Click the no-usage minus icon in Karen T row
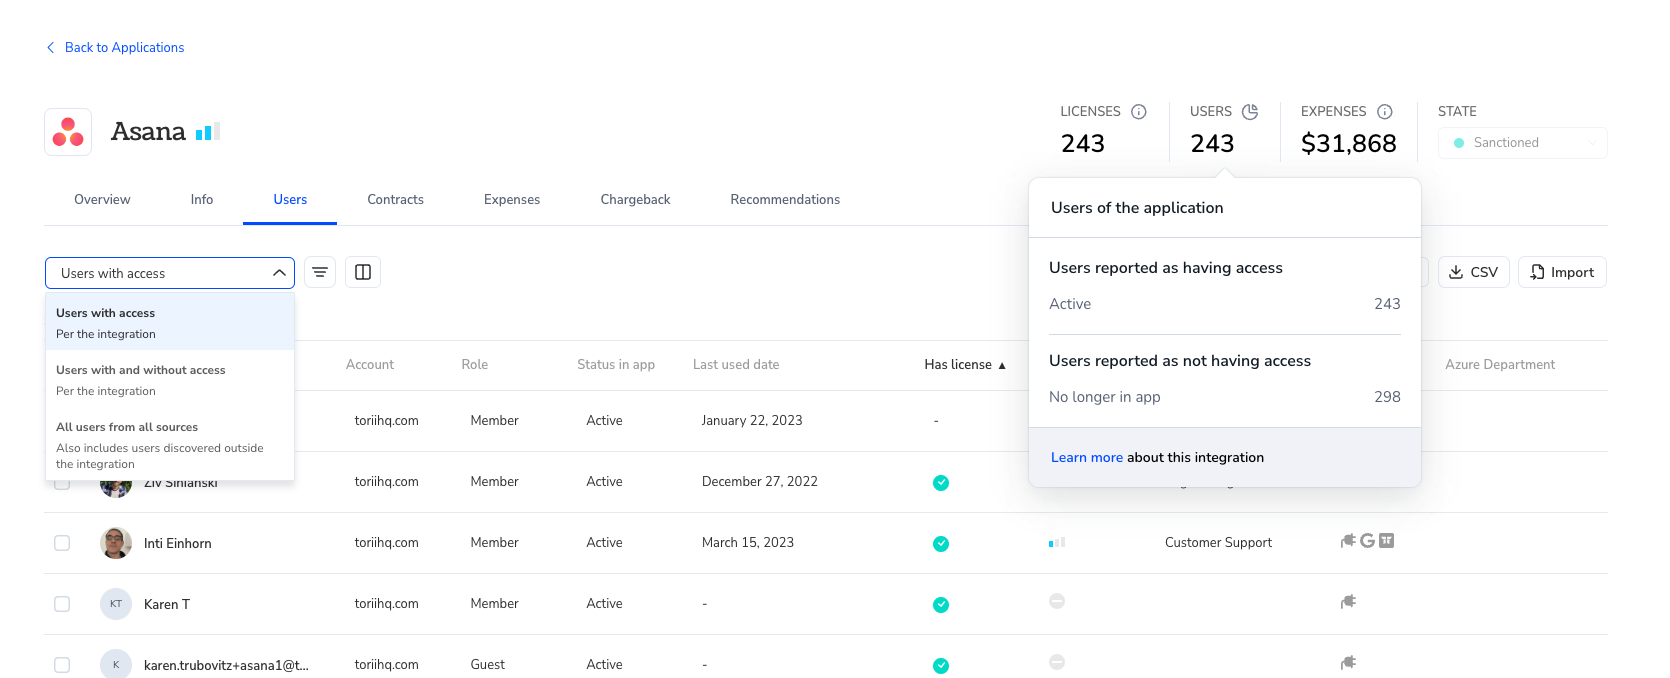Viewport: 1670px width, 678px height. (x=1057, y=601)
